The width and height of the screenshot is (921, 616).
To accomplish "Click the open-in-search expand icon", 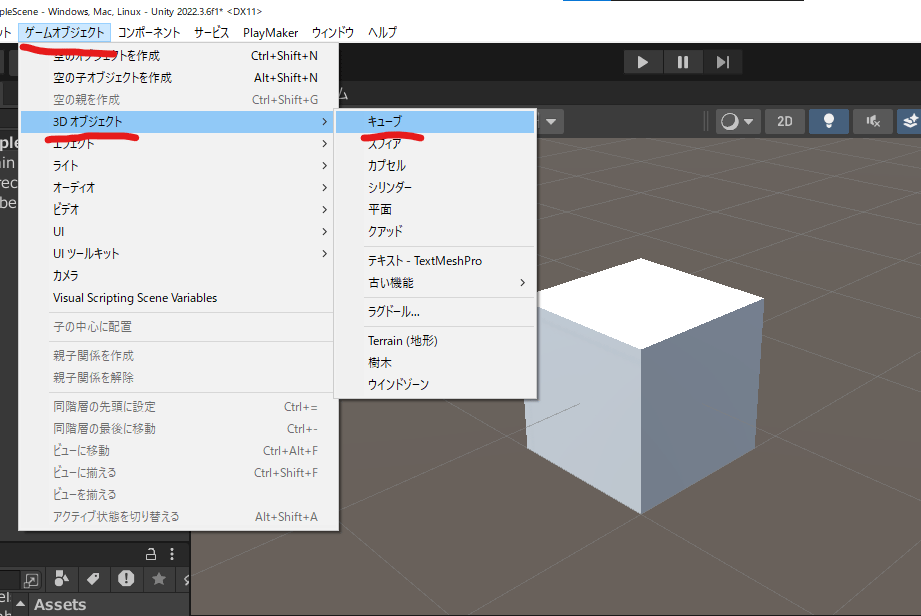I will click(x=31, y=580).
